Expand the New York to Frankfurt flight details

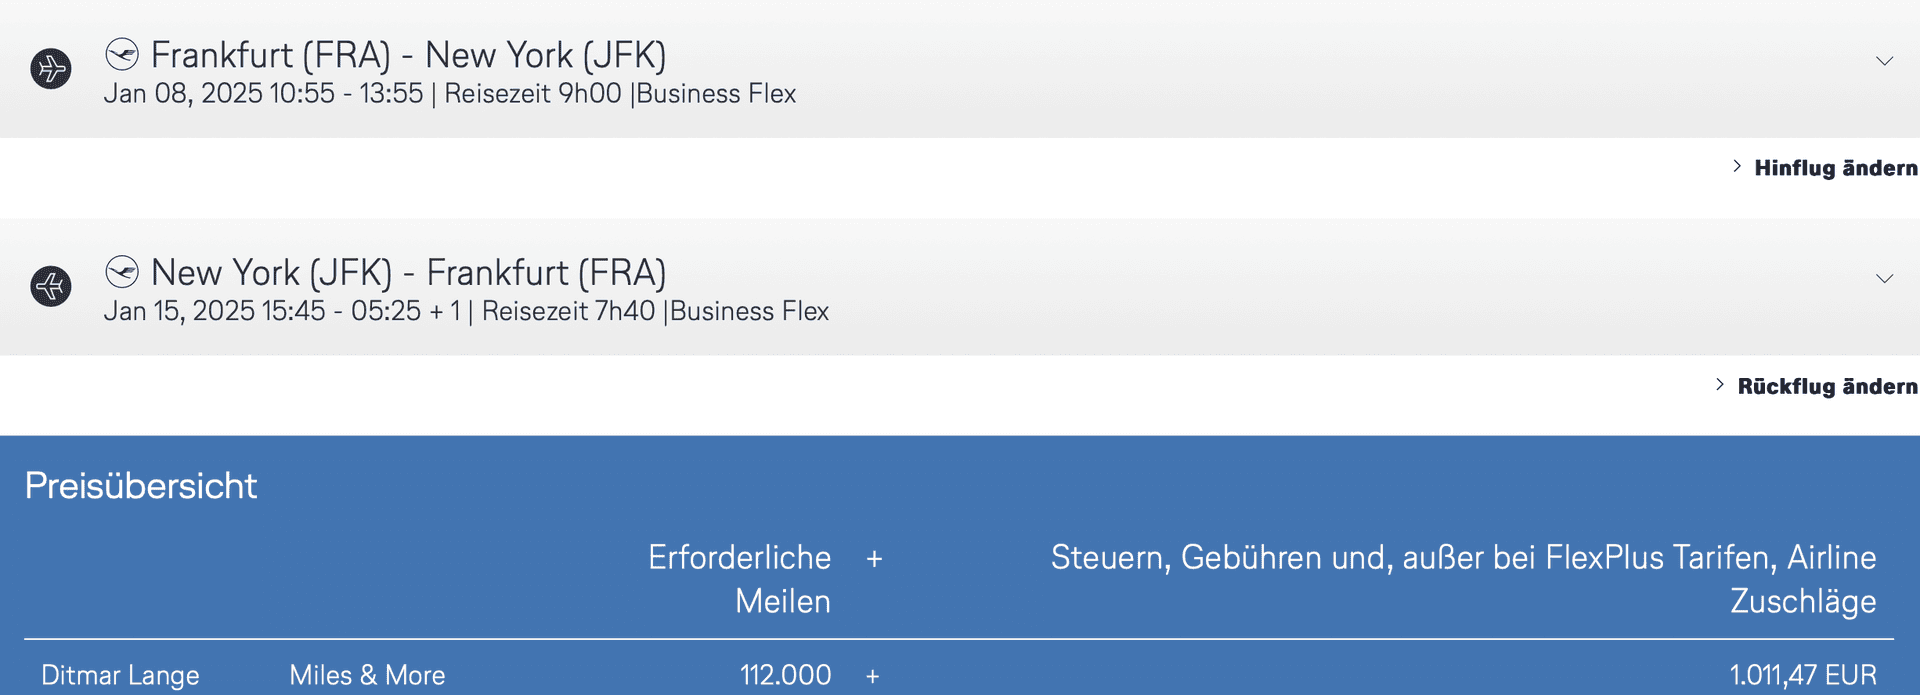[1884, 279]
